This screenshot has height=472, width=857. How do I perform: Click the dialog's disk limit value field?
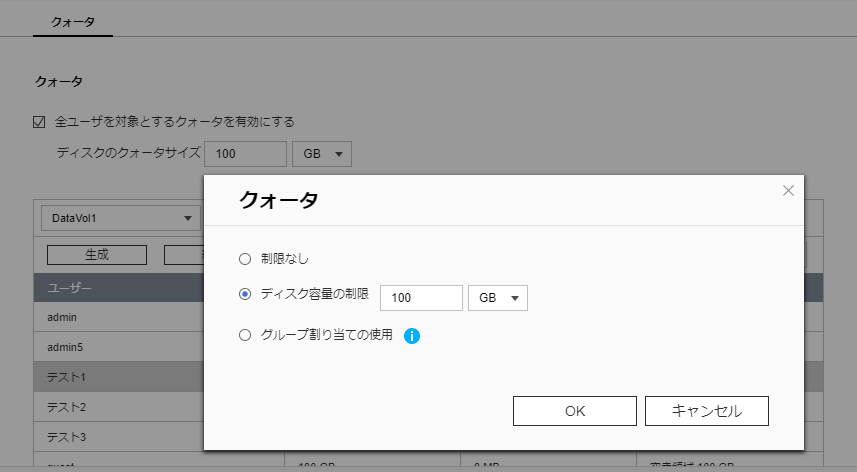point(421,298)
